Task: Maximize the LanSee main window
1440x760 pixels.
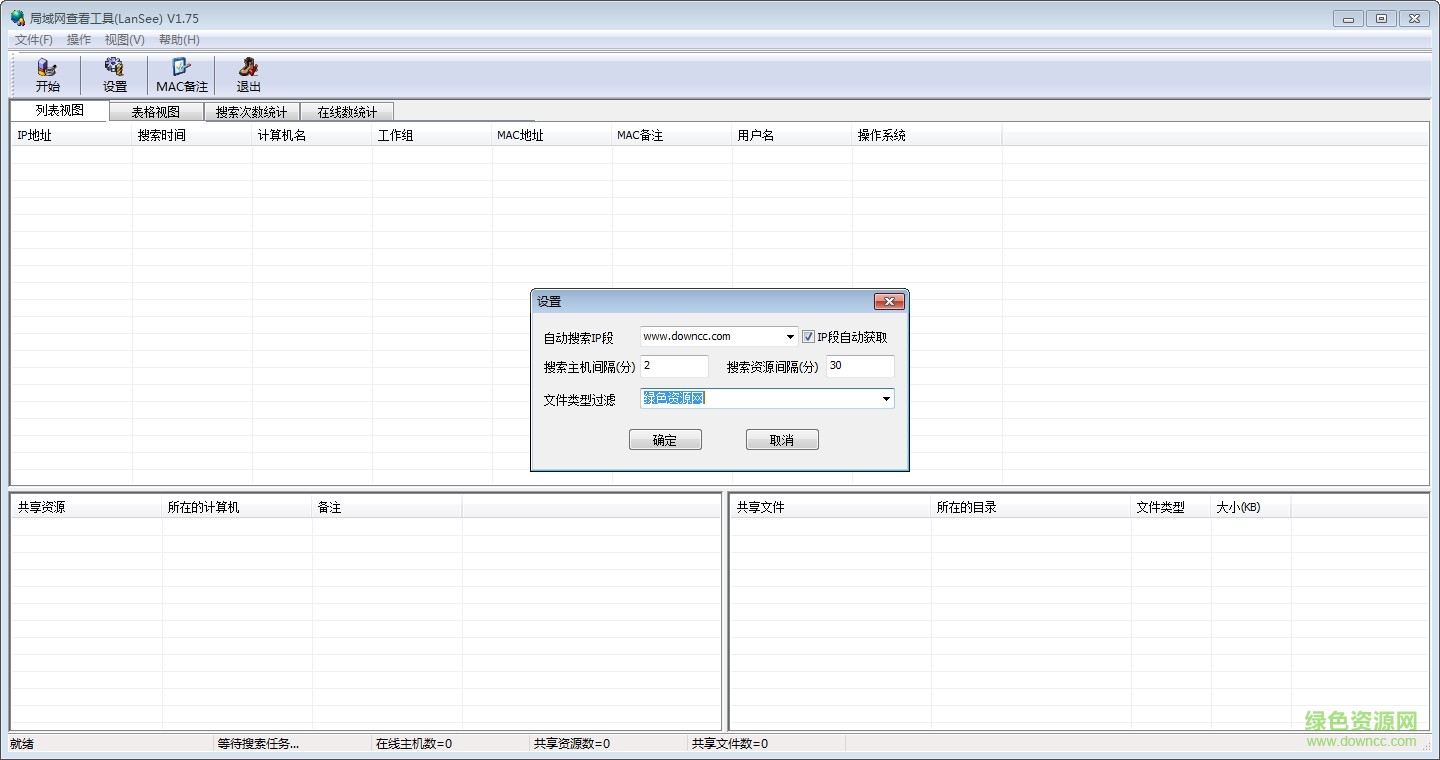Action: point(1381,18)
